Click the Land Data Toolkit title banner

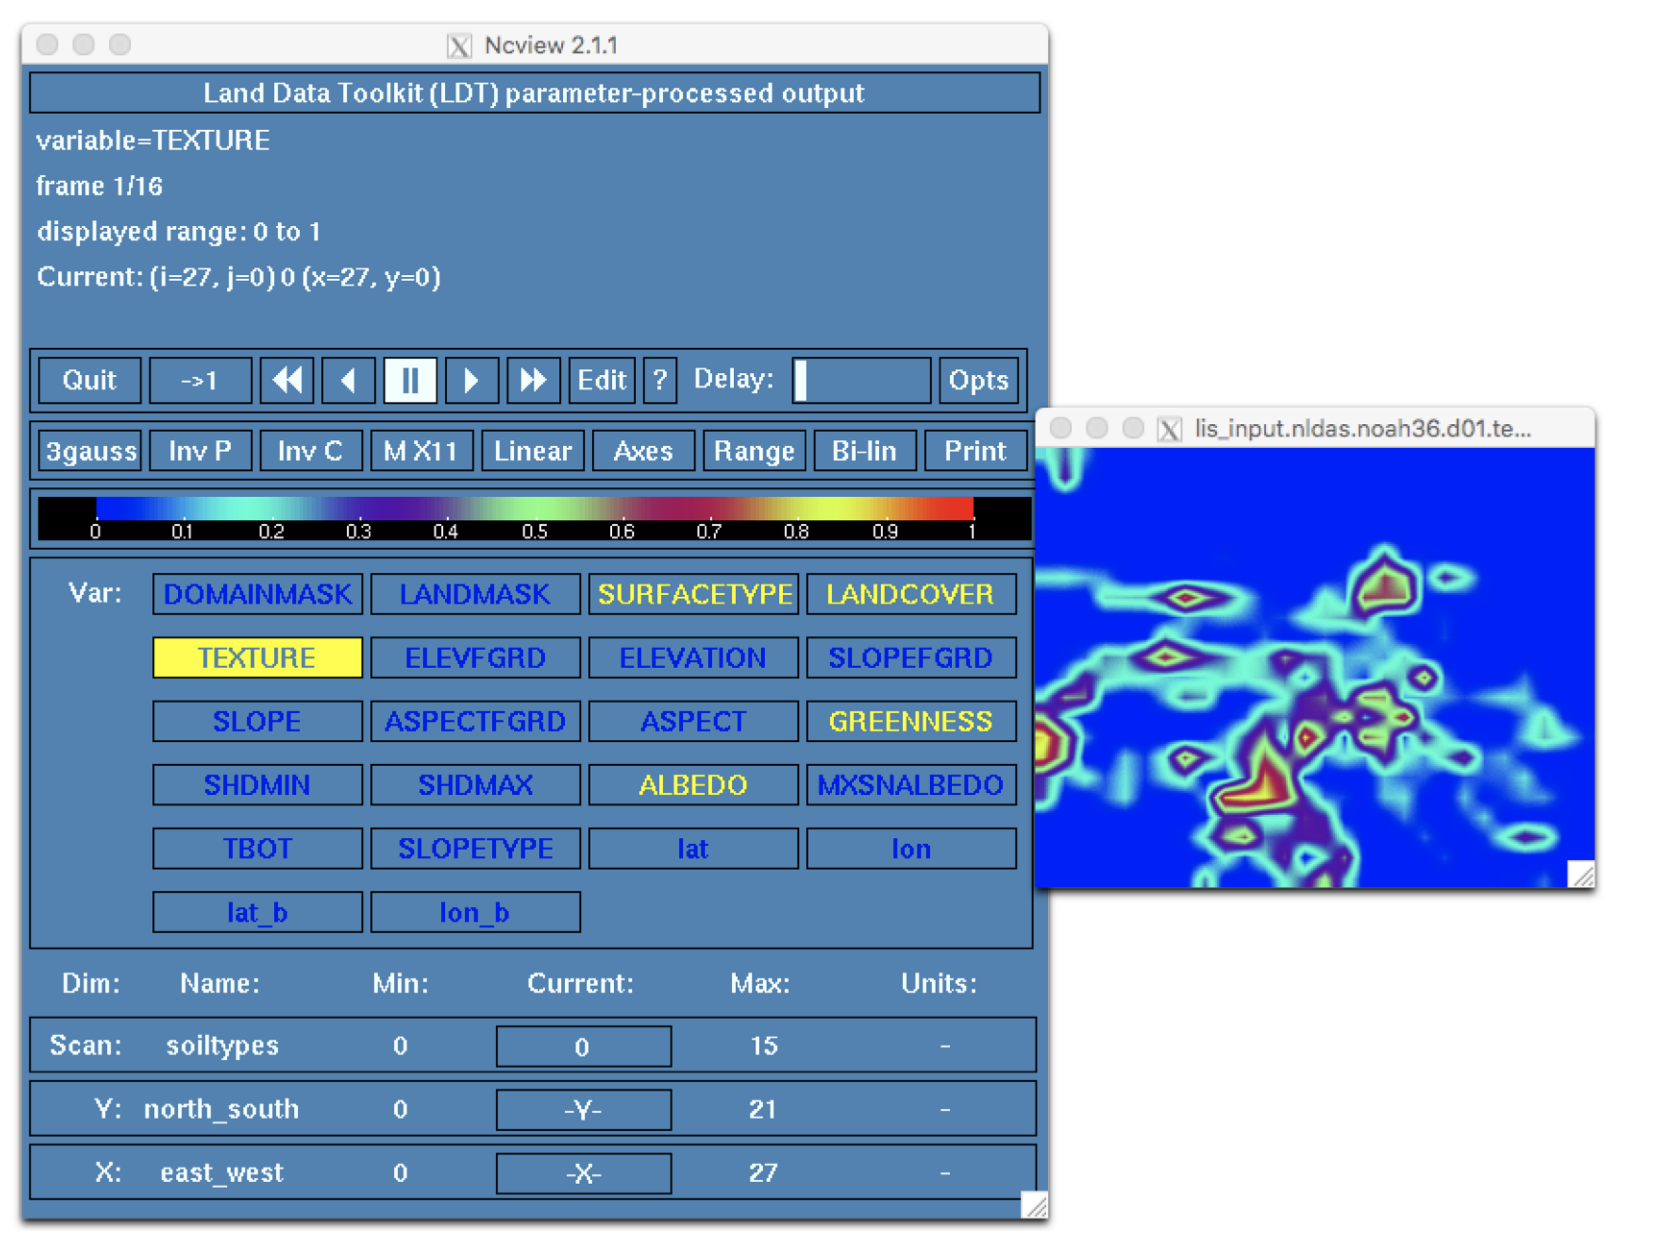coord(534,93)
